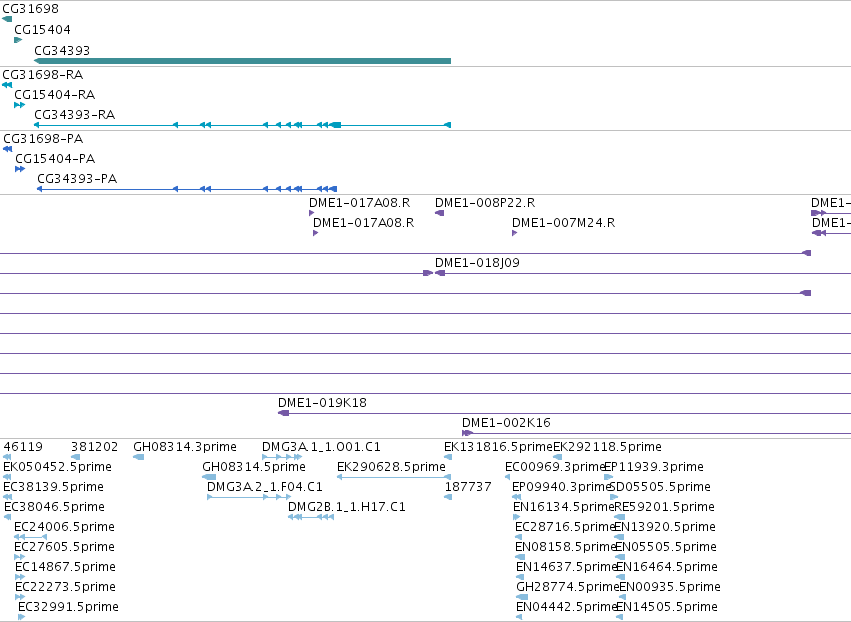Select the EC27605.5prime label

click(x=65, y=547)
